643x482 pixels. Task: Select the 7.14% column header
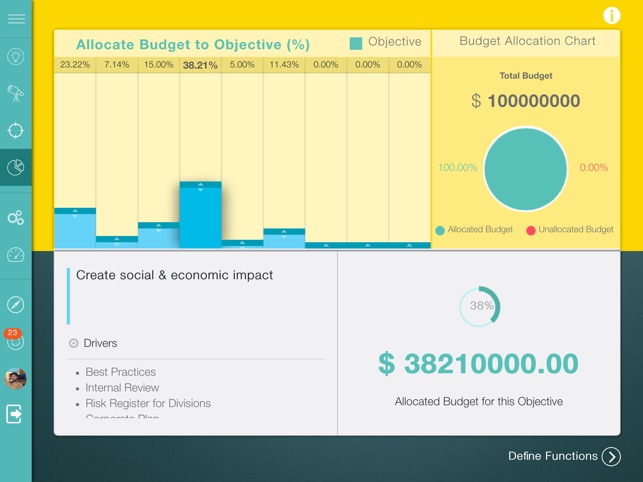[117, 65]
